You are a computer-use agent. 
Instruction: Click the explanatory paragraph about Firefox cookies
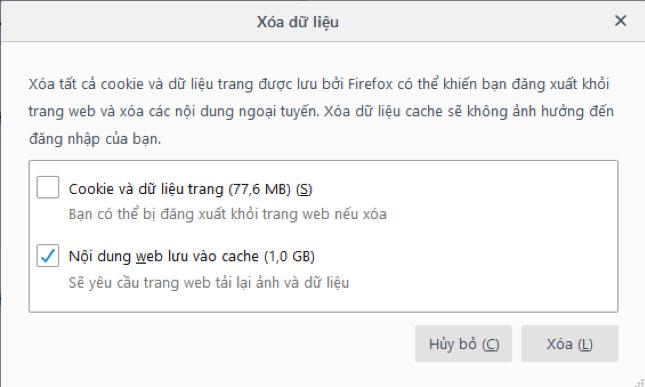(x=321, y=111)
